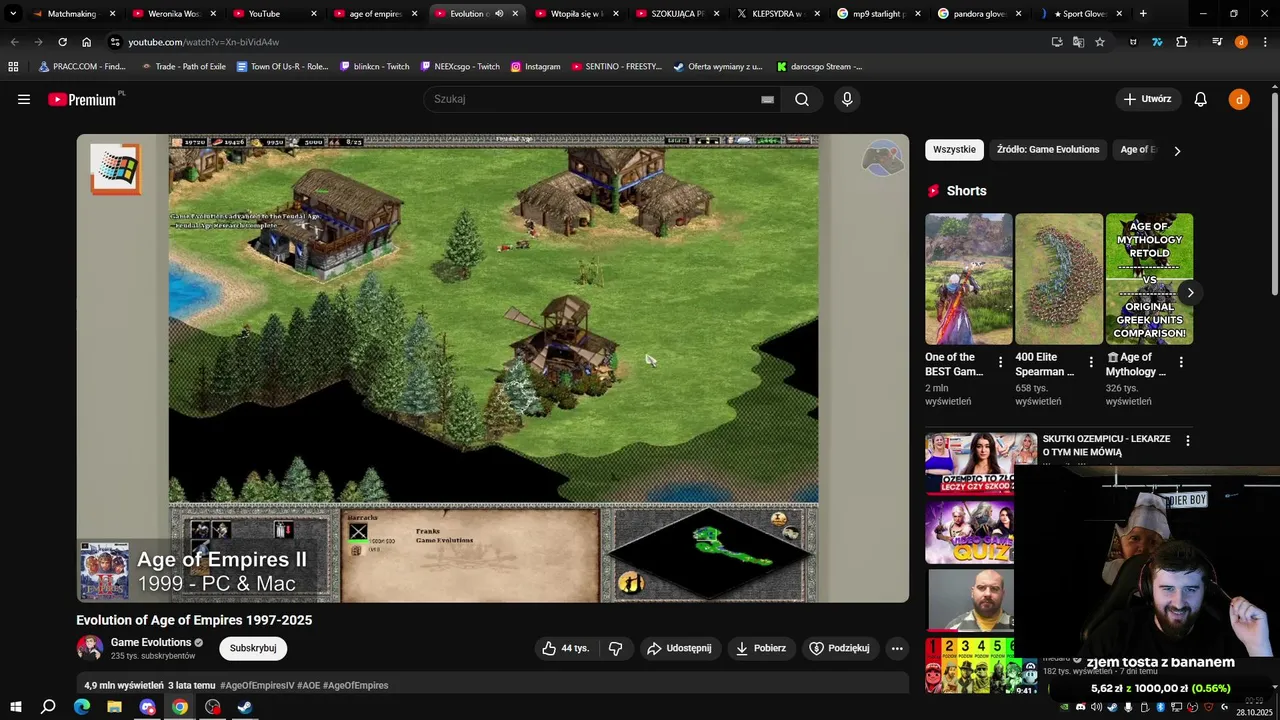Open 'Trade - Path of Exile' bookmark
The width and height of the screenshot is (1280, 720).
(183, 66)
